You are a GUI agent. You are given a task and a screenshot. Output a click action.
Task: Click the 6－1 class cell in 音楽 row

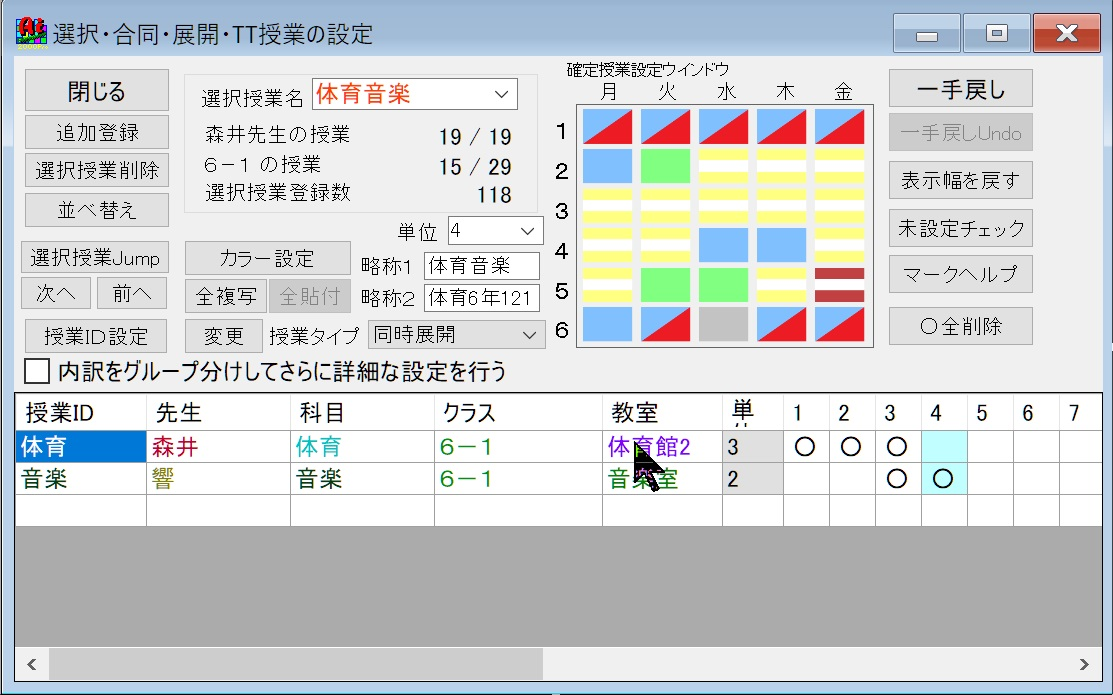point(518,478)
